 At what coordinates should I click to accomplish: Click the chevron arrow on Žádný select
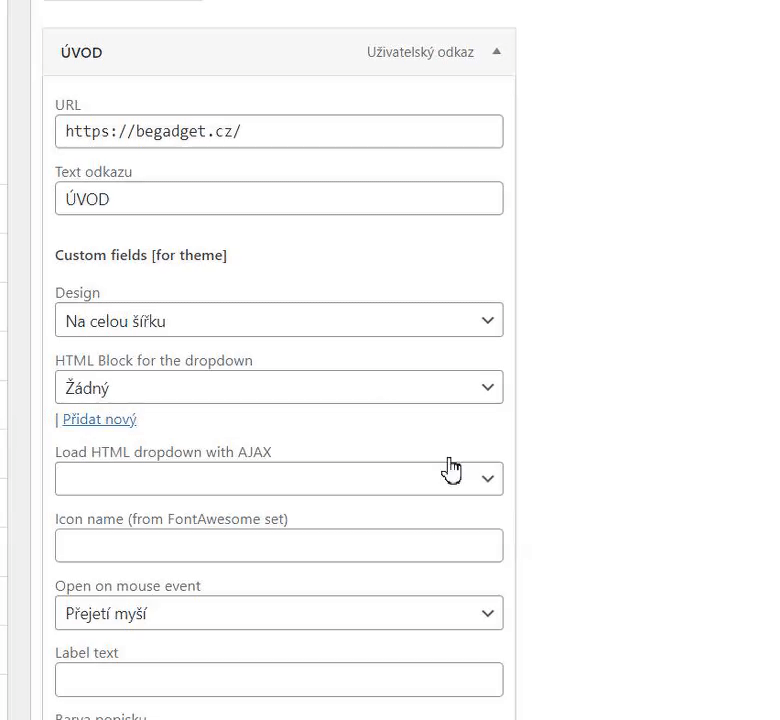tap(487, 388)
